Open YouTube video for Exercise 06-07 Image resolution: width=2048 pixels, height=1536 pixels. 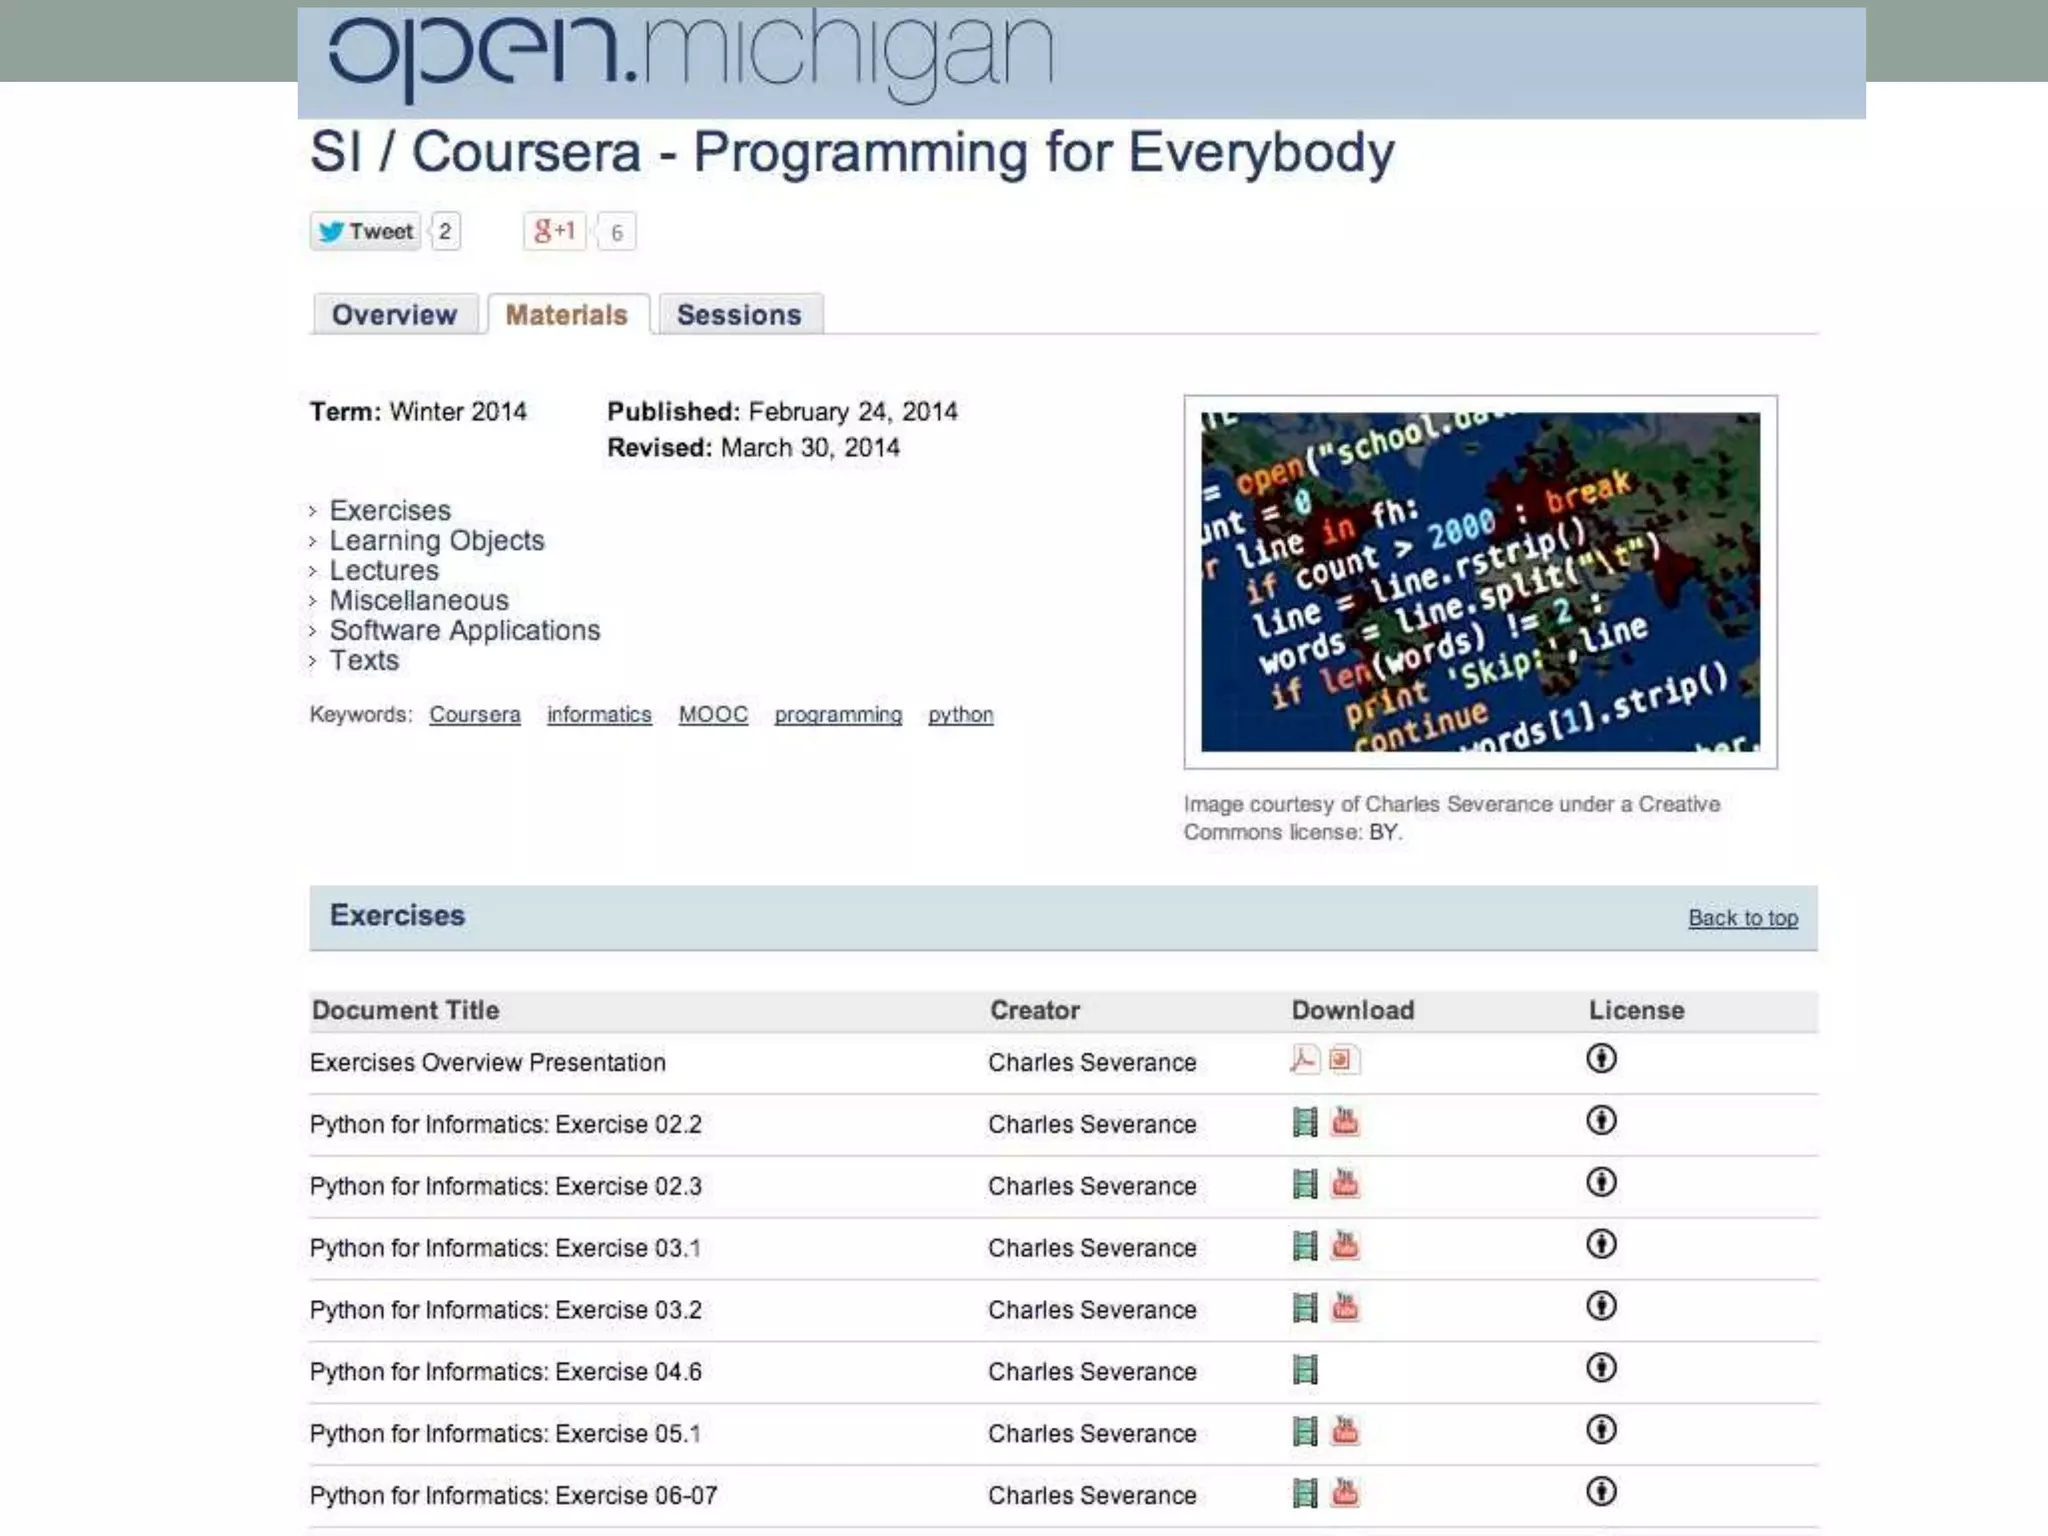[x=1345, y=1493]
